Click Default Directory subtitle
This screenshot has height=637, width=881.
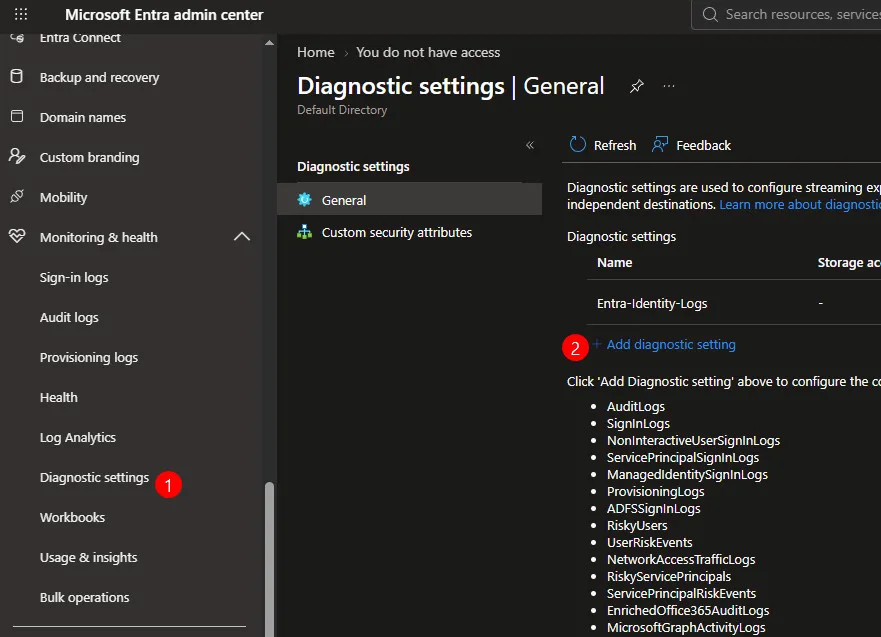342,110
